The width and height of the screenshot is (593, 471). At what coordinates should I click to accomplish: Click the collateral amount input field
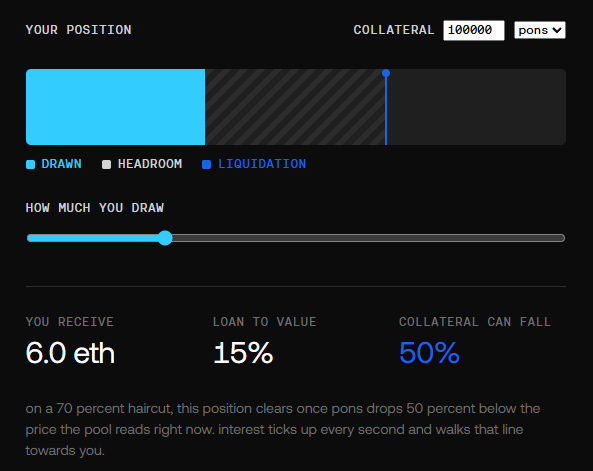(474, 30)
